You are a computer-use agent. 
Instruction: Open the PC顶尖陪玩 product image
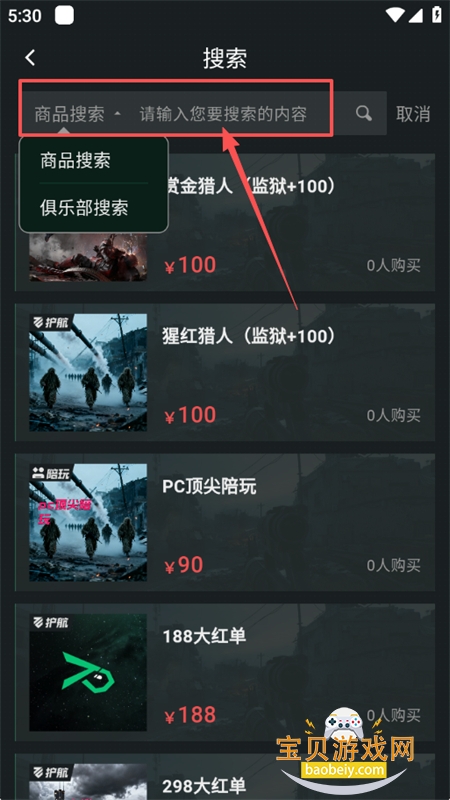(88, 522)
